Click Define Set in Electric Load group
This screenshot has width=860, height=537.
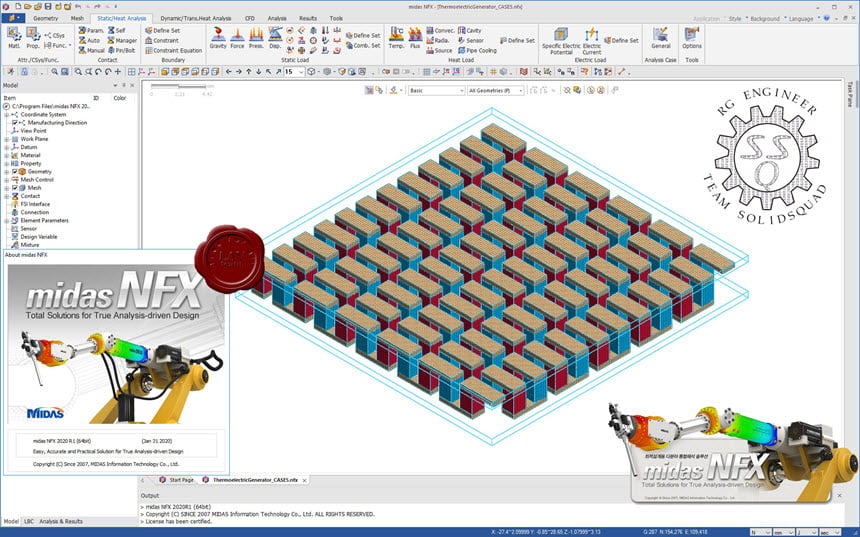(621, 41)
